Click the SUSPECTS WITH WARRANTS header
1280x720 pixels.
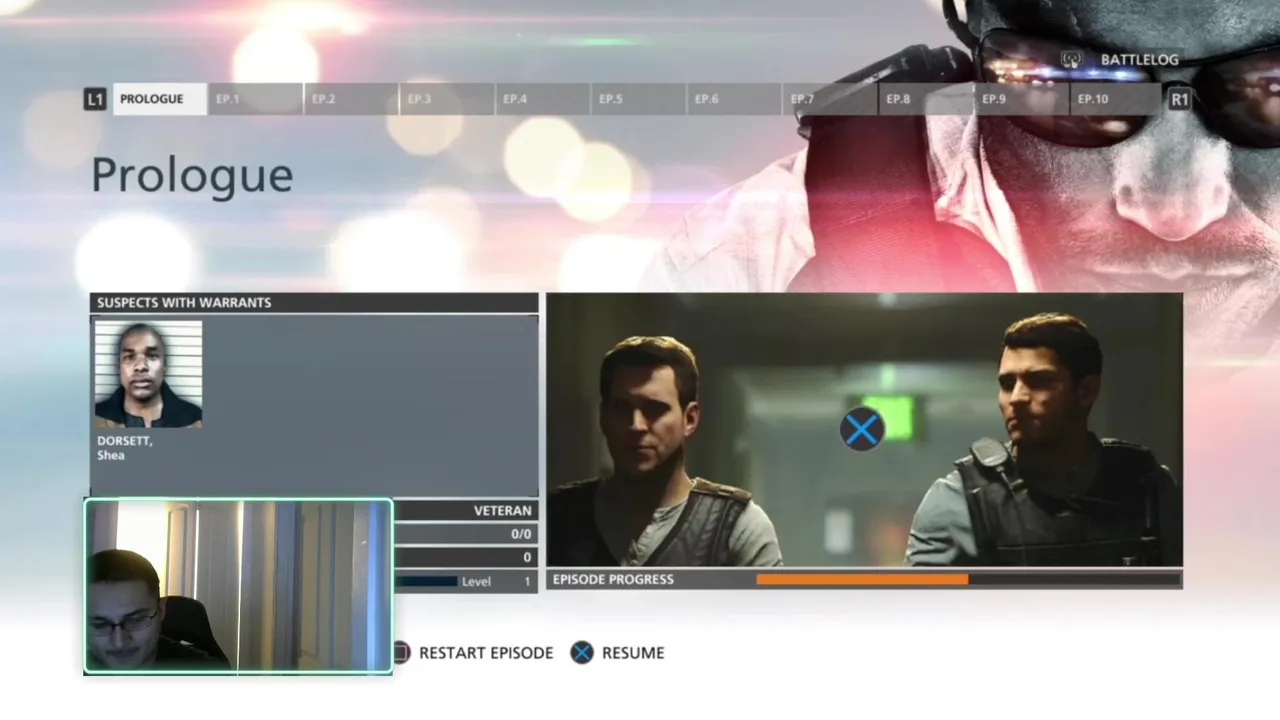coord(314,302)
